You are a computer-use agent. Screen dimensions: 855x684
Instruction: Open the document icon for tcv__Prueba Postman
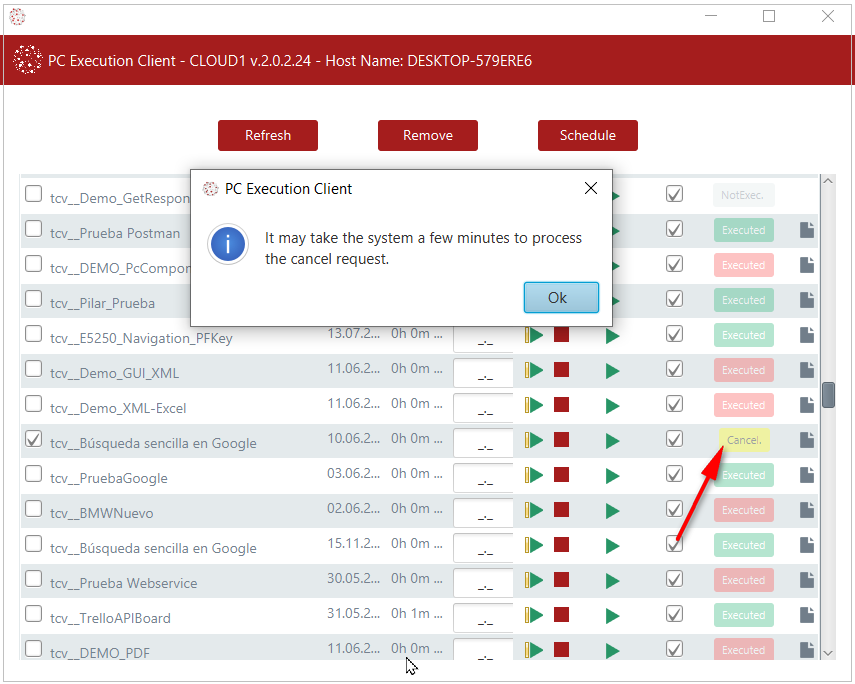pyautogui.click(x=807, y=231)
